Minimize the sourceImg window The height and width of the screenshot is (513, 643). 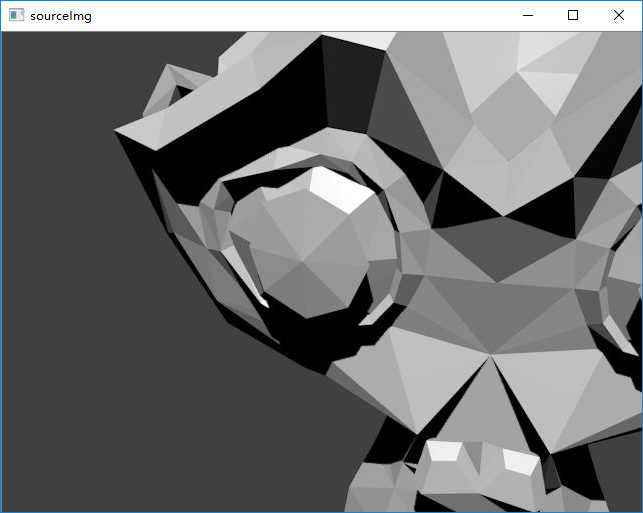click(x=528, y=16)
